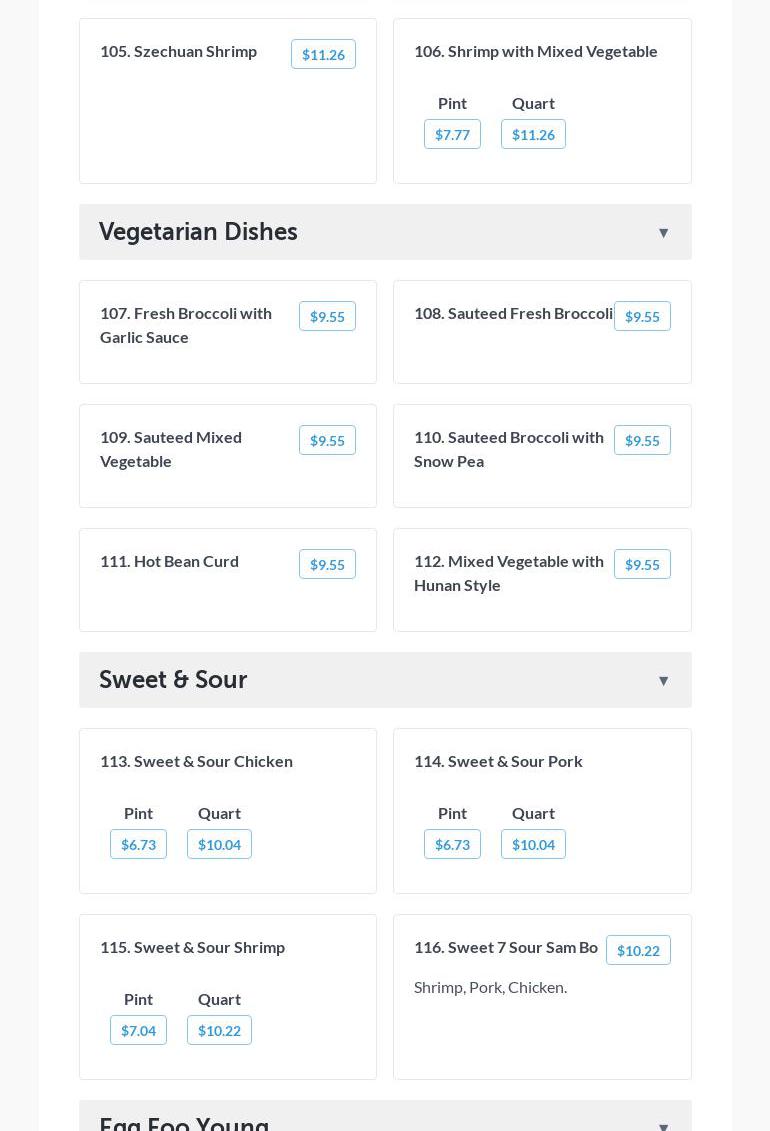This screenshot has height=1131, width=770.
Task: Select Pint $7.04 for Sweet & Sour Shrimp
Action: point(138,1031)
